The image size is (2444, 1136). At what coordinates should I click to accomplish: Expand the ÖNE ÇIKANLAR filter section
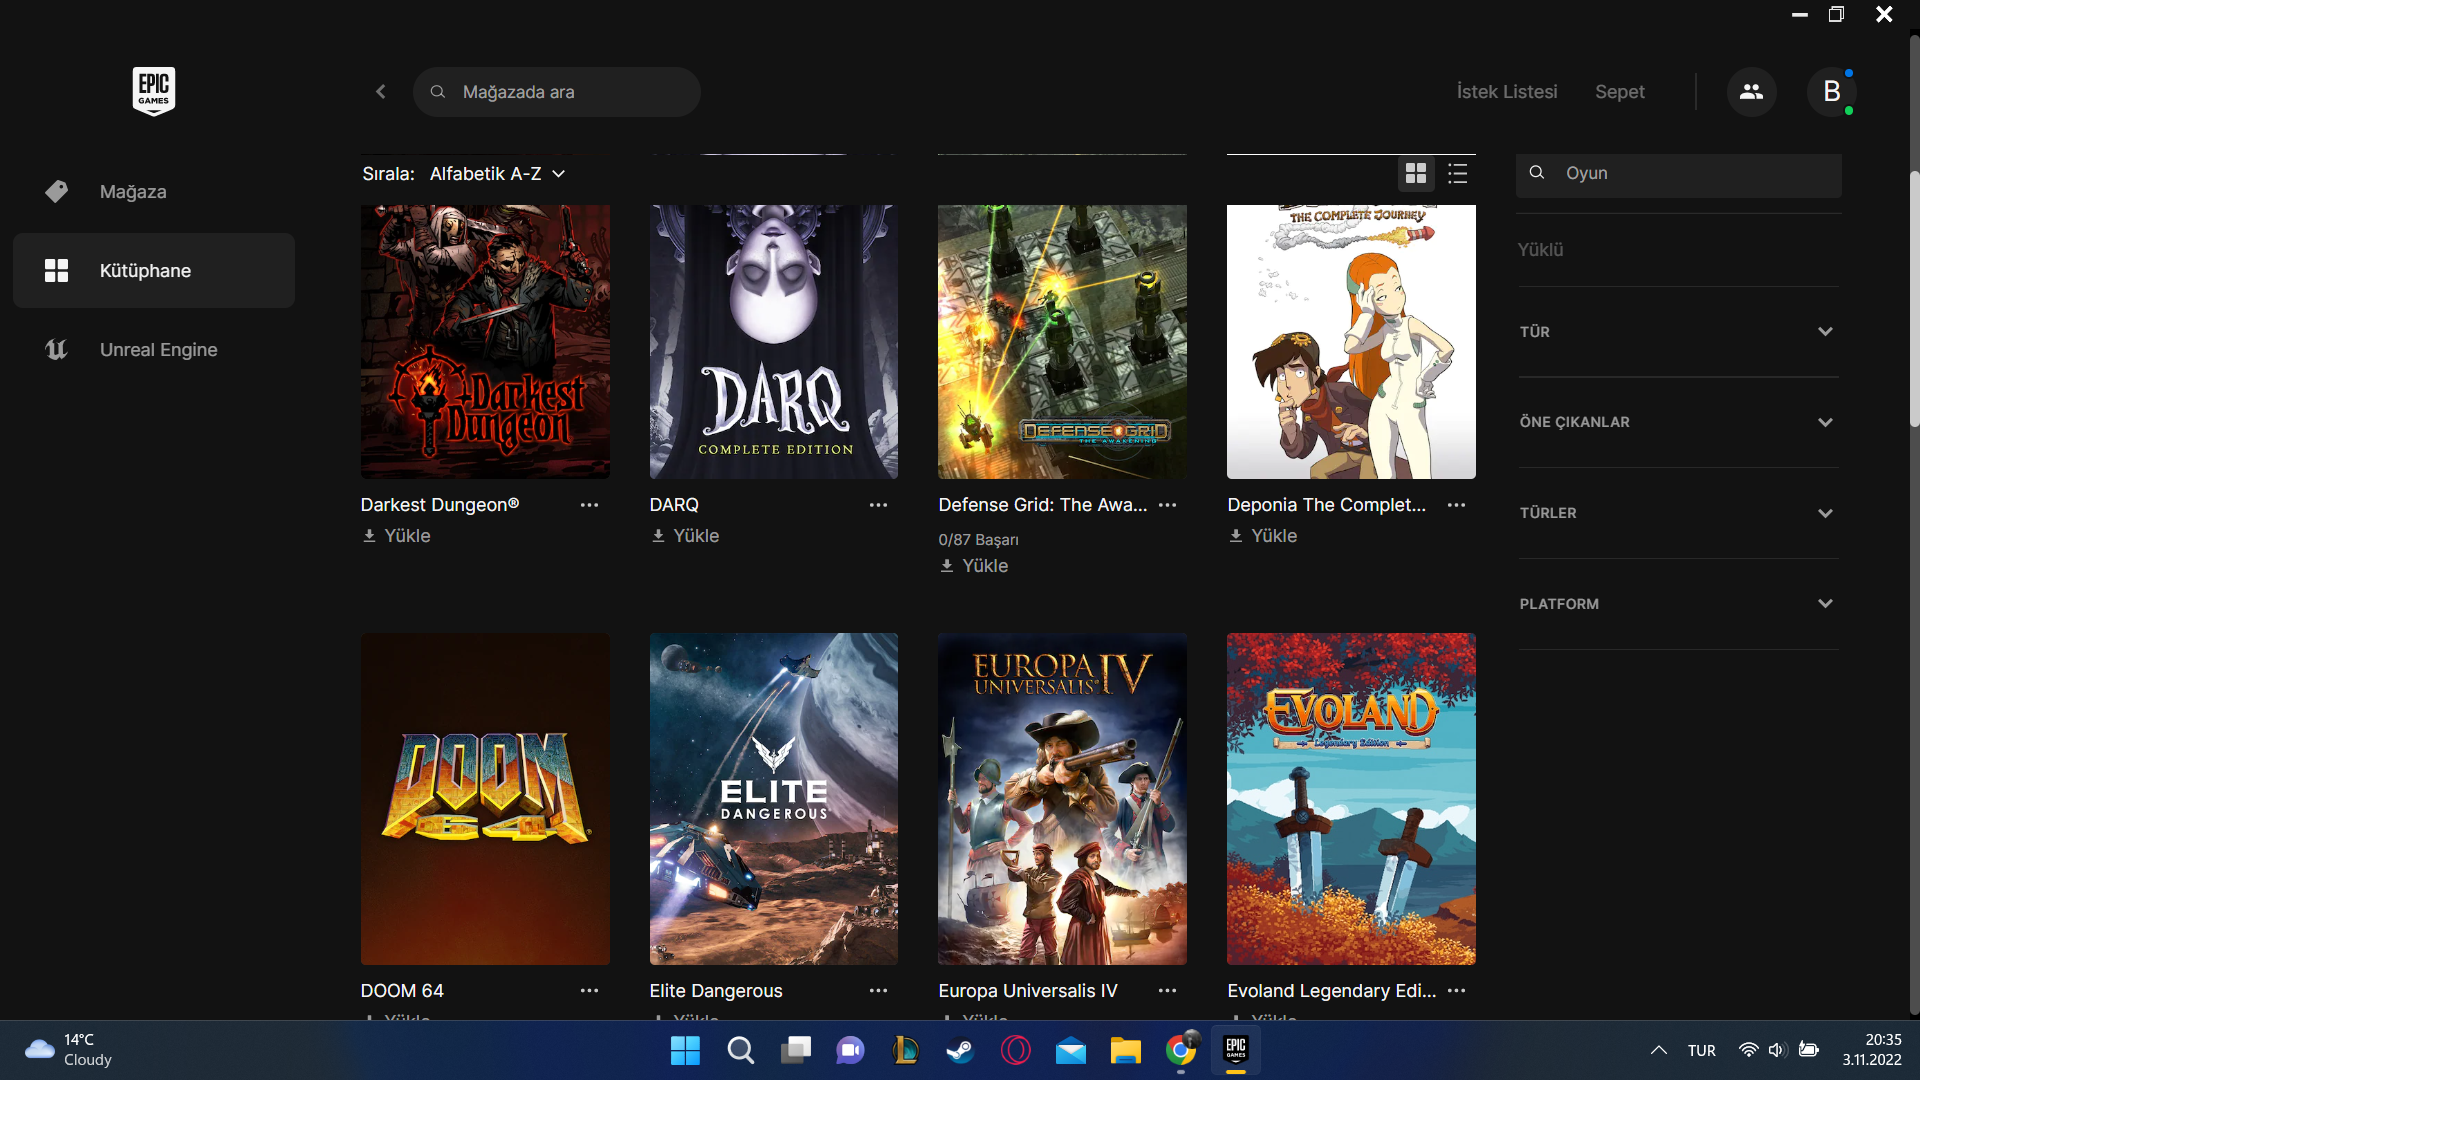click(x=1678, y=423)
